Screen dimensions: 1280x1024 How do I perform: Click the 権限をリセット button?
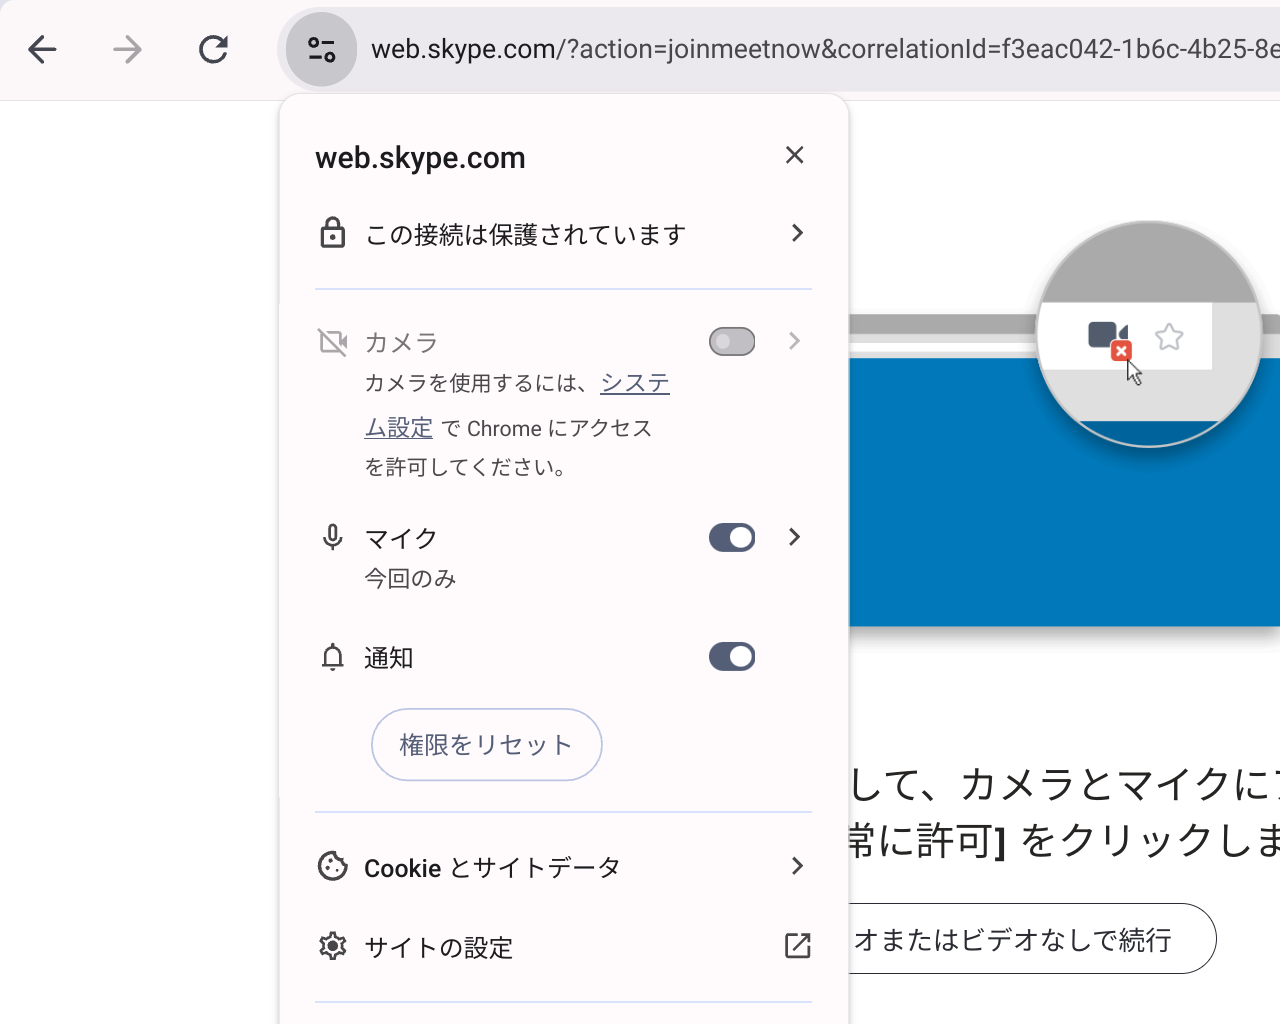[486, 744]
